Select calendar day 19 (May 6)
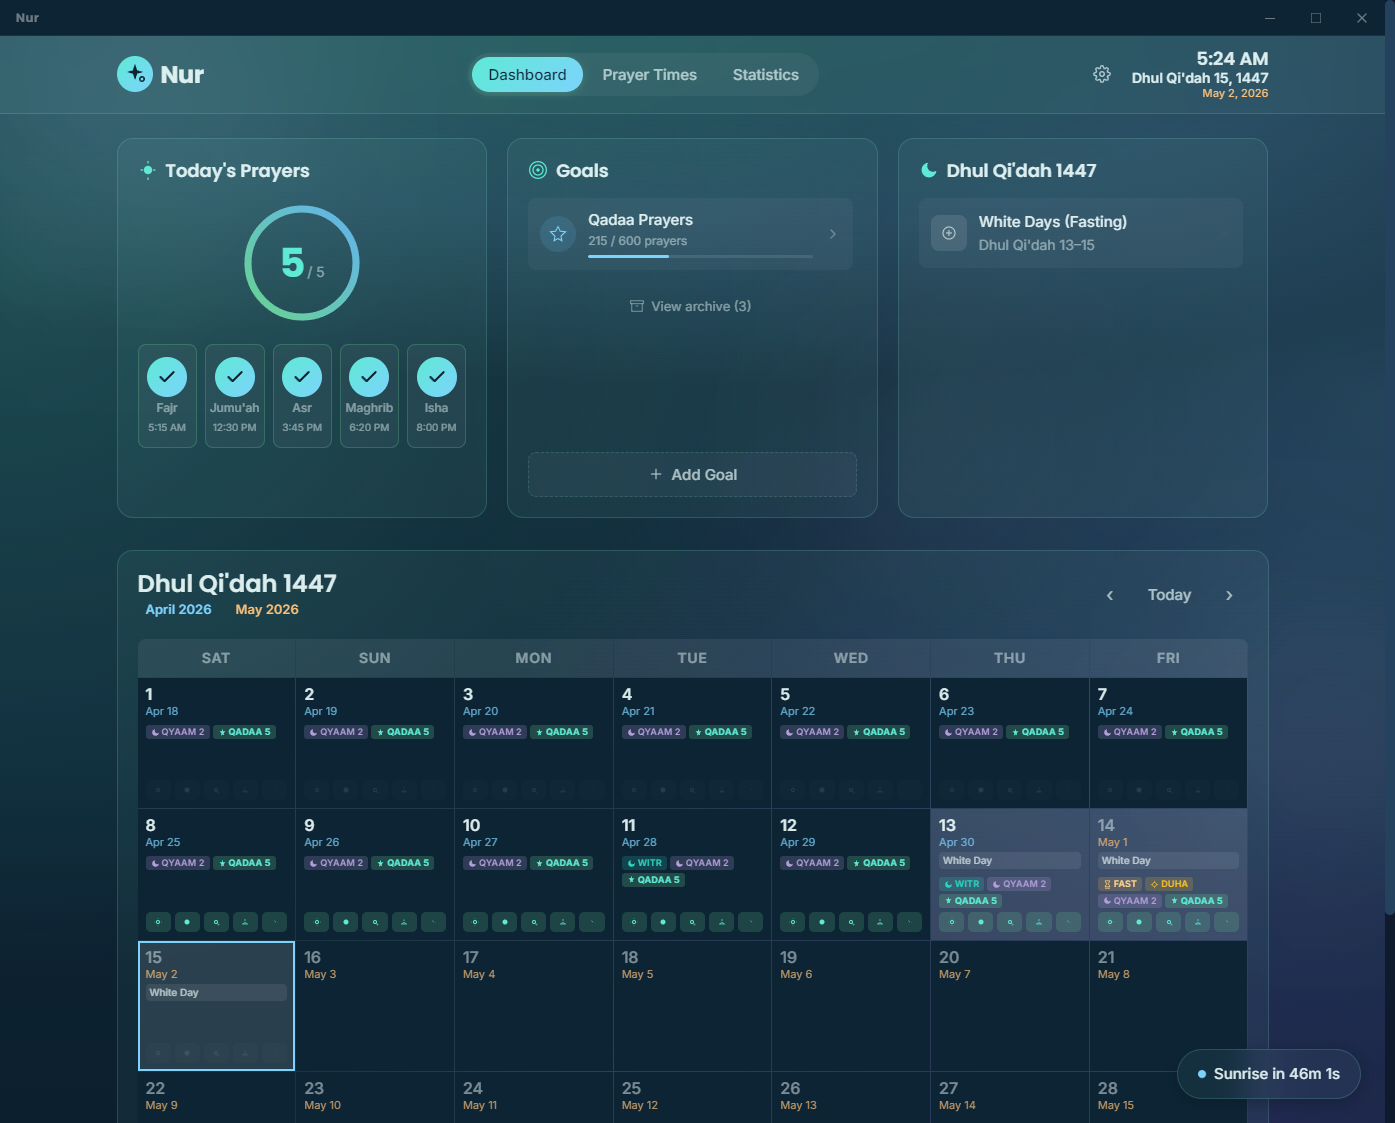Image resolution: width=1395 pixels, height=1123 pixels. point(851,1006)
